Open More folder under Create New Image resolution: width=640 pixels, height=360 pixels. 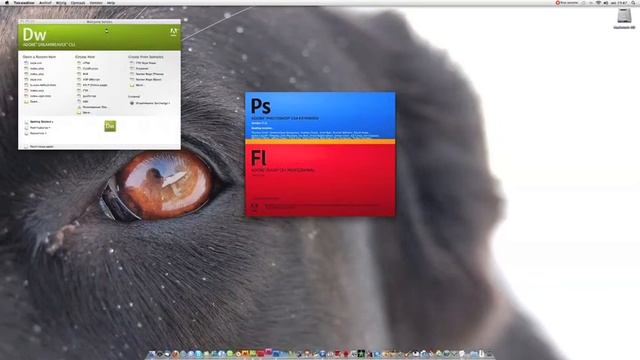86,113
